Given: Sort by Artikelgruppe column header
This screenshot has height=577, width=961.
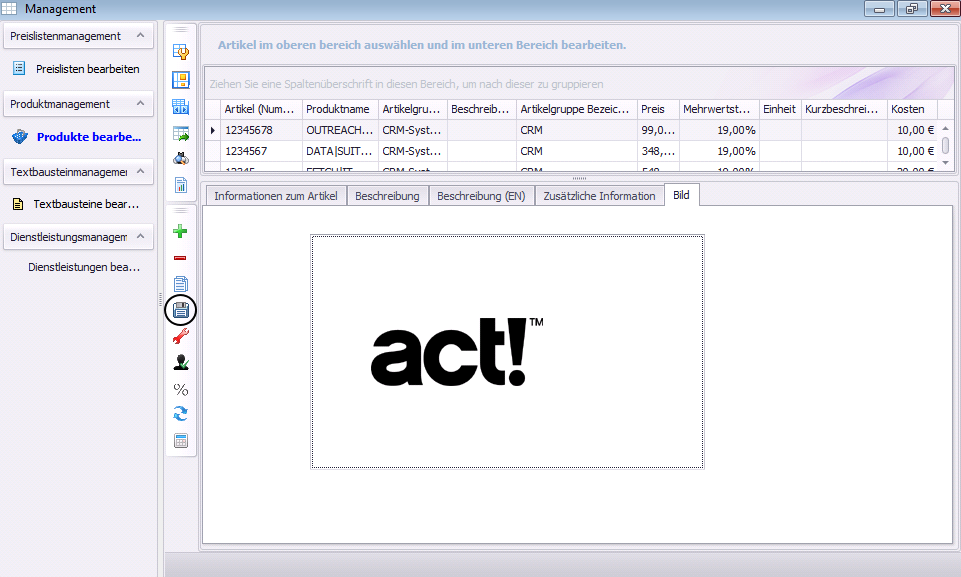Looking at the screenshot, I should 412,109.
